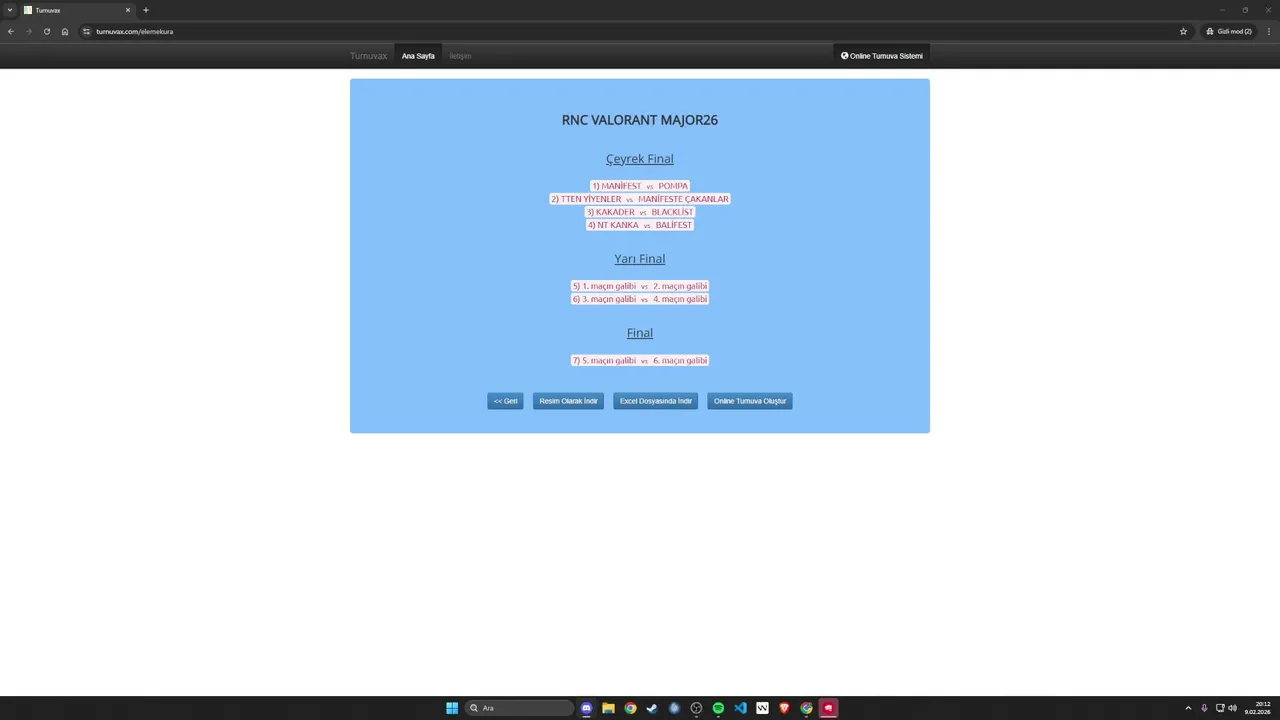The image size is (1280, 720).
Task: Select final row 7) 5. maçın galibi
Action: click(640, 360)
